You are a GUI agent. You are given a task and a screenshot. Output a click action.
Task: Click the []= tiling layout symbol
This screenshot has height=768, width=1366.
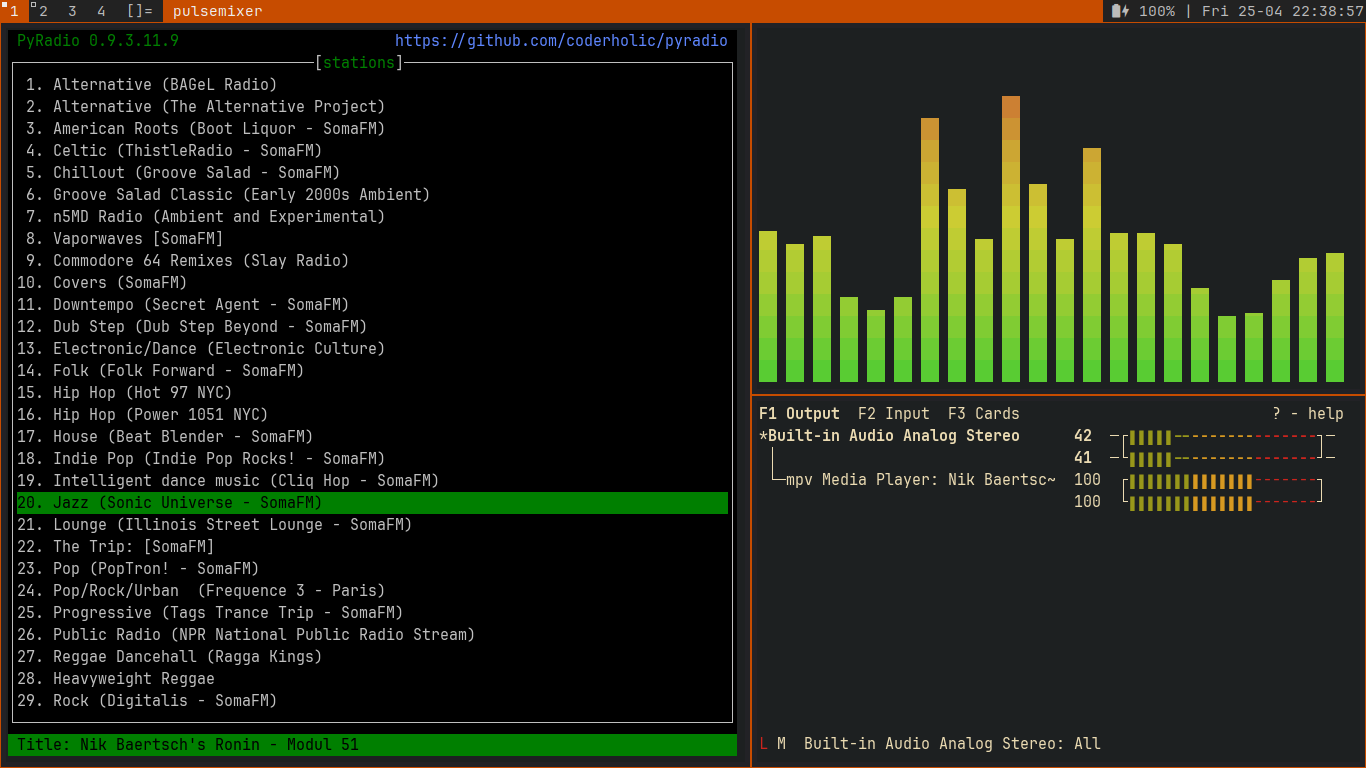tap(140, 11)
